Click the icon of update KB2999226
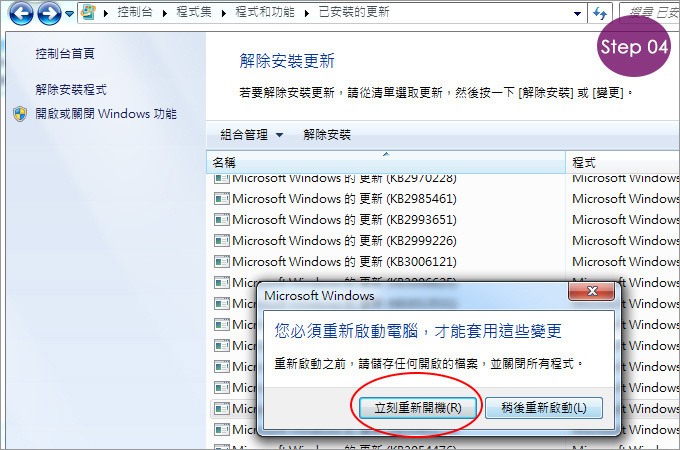 click(x=222, y=241)
